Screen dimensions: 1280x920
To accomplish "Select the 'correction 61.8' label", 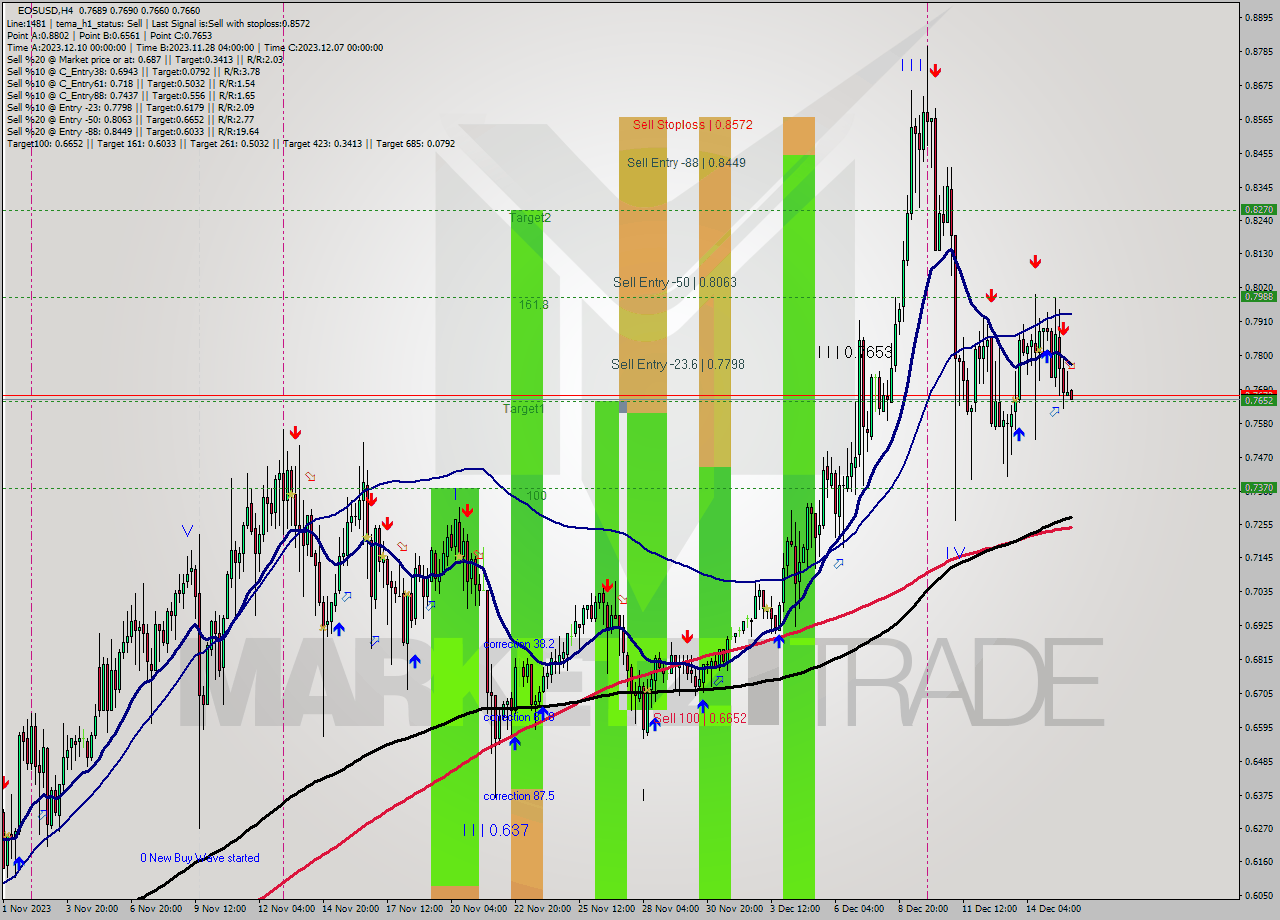I will coord(518,718).
